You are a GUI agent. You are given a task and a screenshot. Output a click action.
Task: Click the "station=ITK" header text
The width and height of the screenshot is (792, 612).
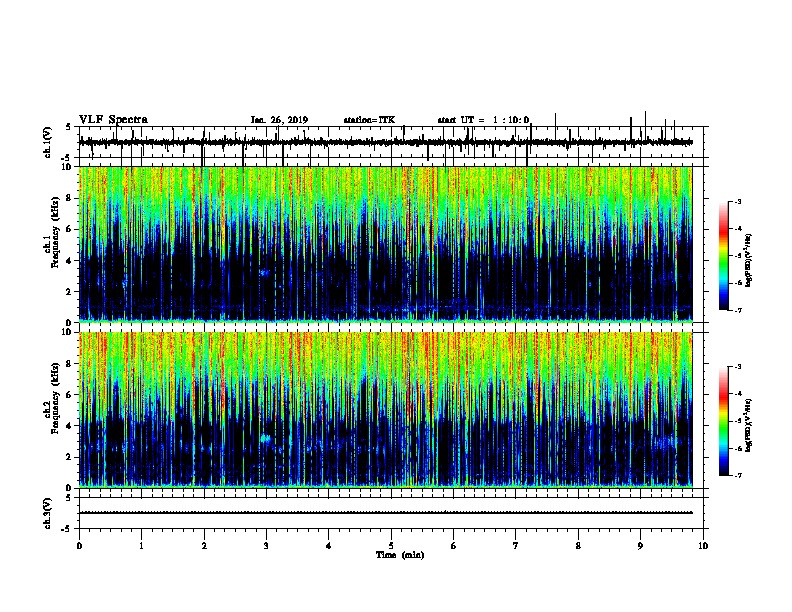[x=369, y=120]
